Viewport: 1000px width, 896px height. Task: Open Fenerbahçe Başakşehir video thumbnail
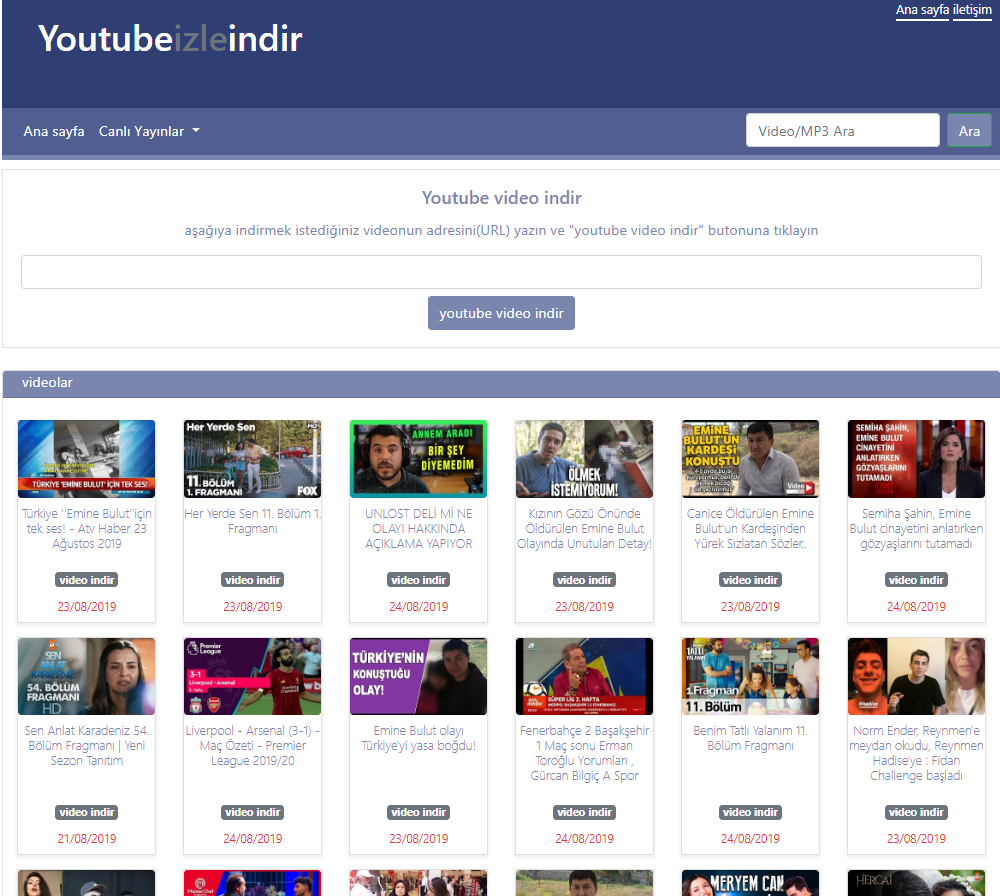pos(585,677)
